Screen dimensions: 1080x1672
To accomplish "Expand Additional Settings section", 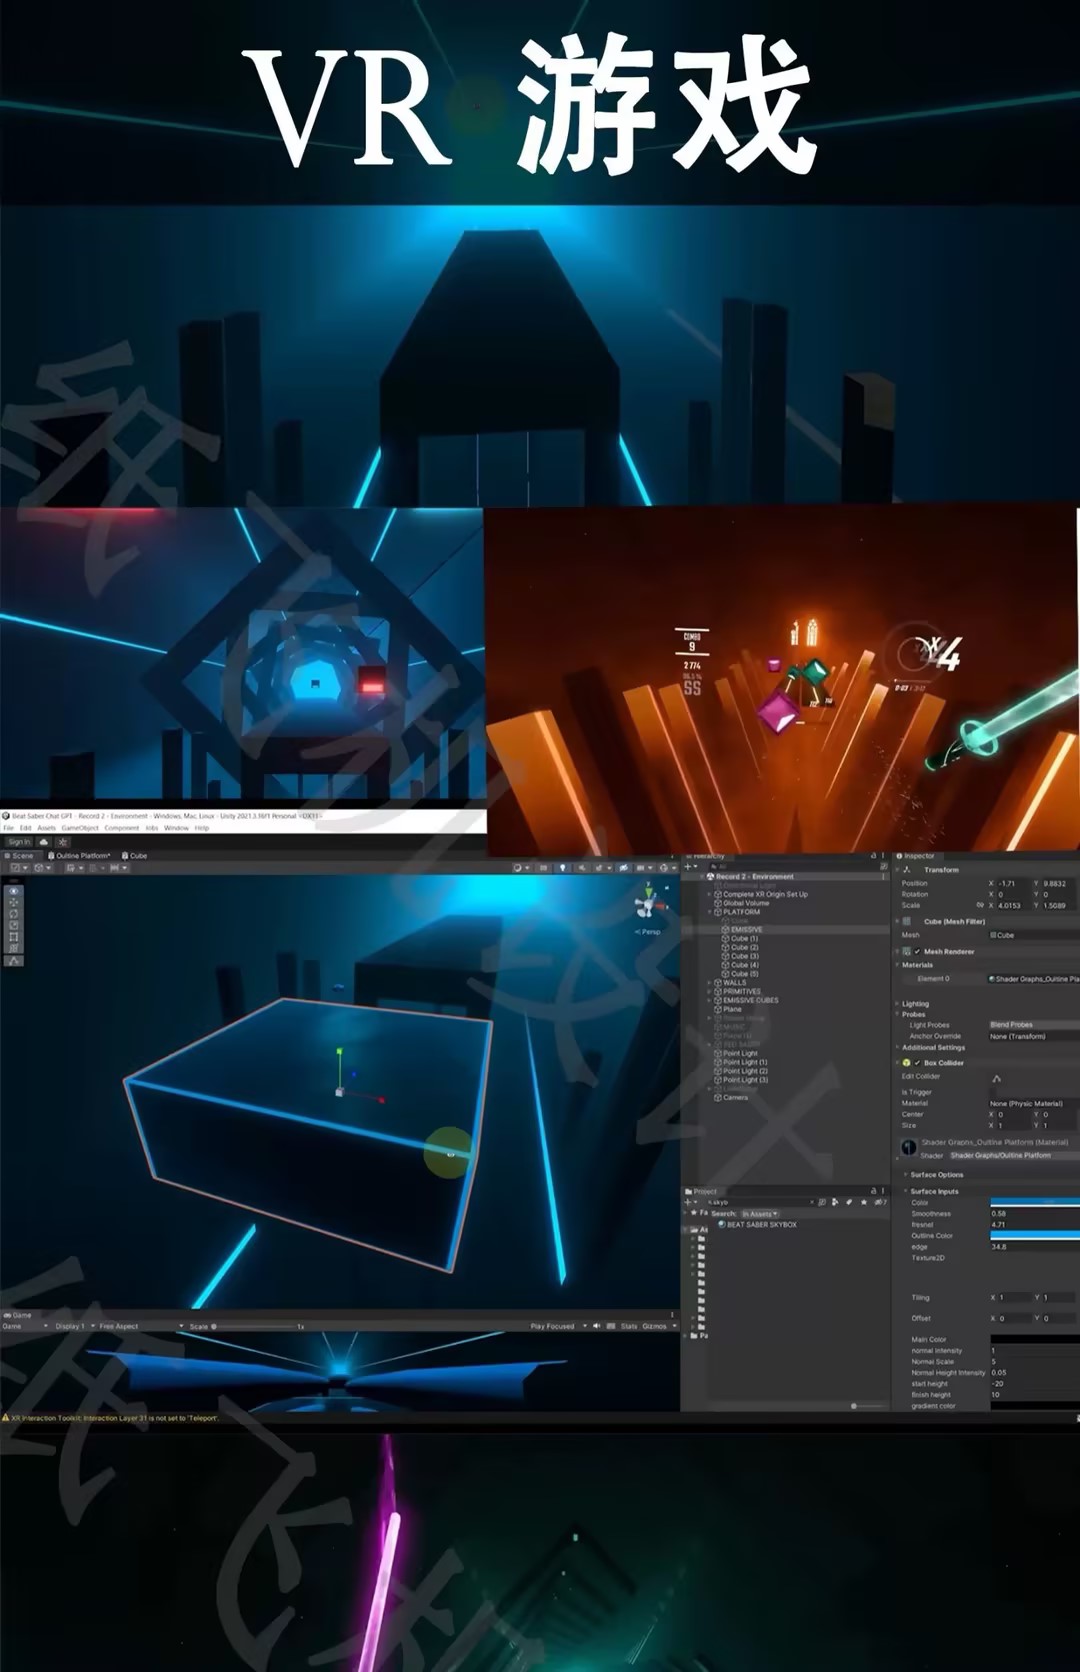I will [897, 1048].
